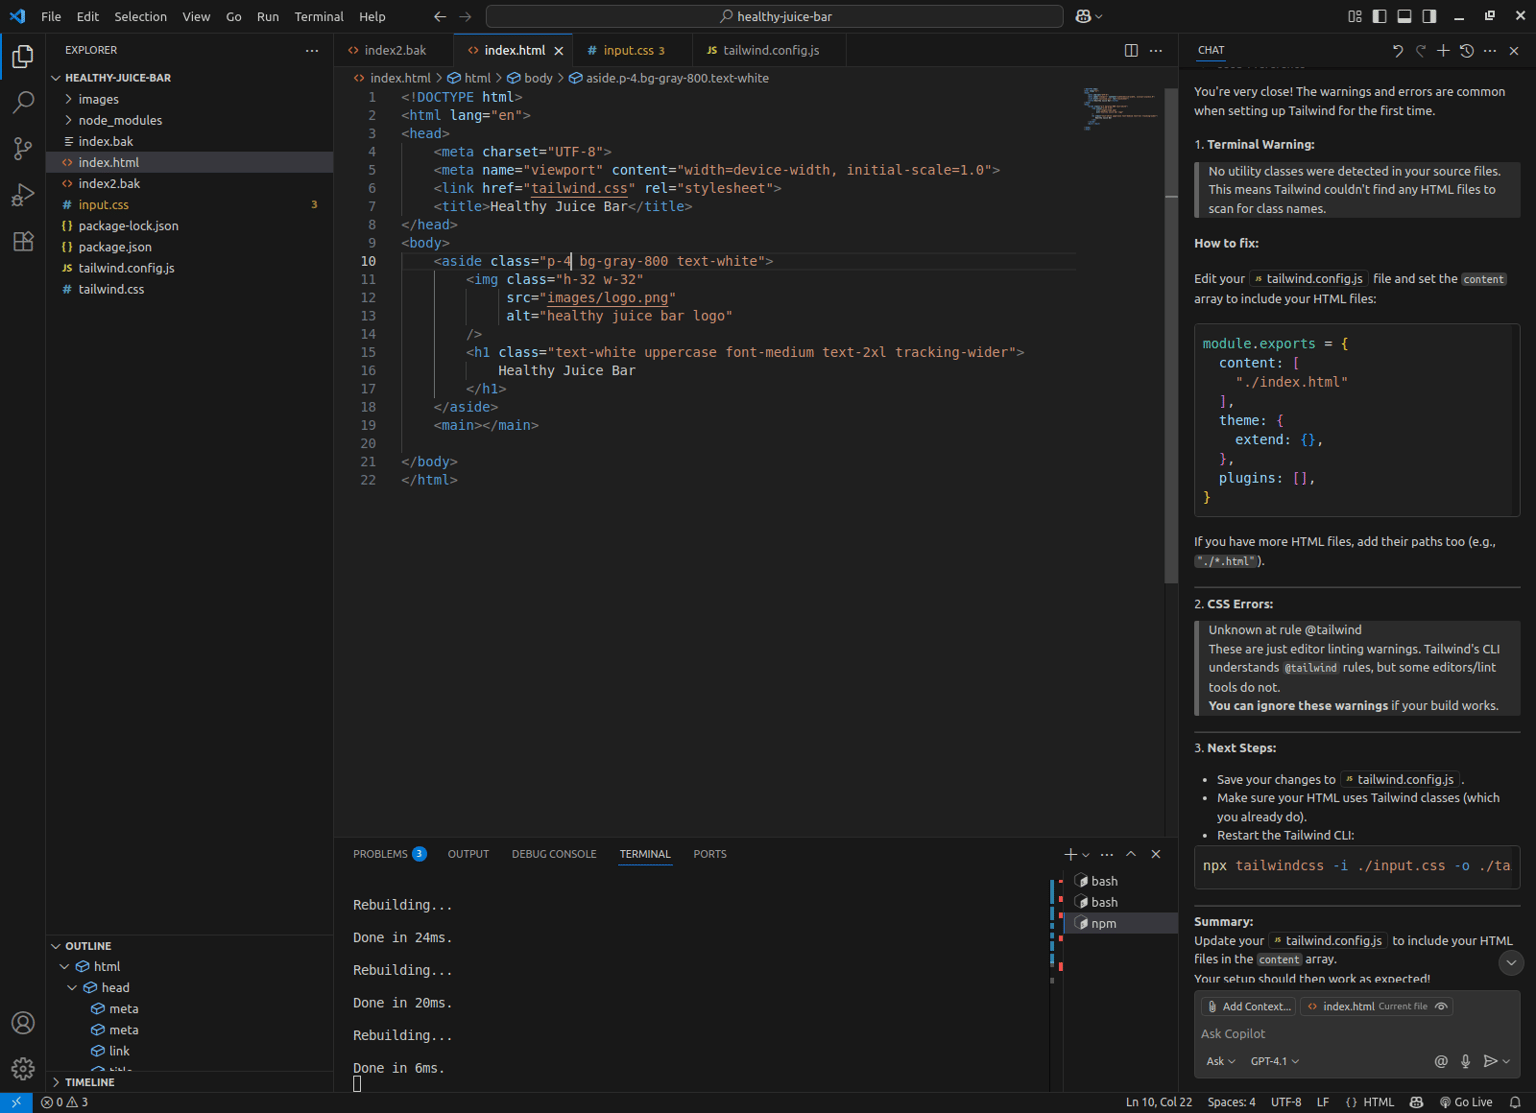Open the Manage gear icon
This screenshot has width=1536, height=1113.
23,1069
